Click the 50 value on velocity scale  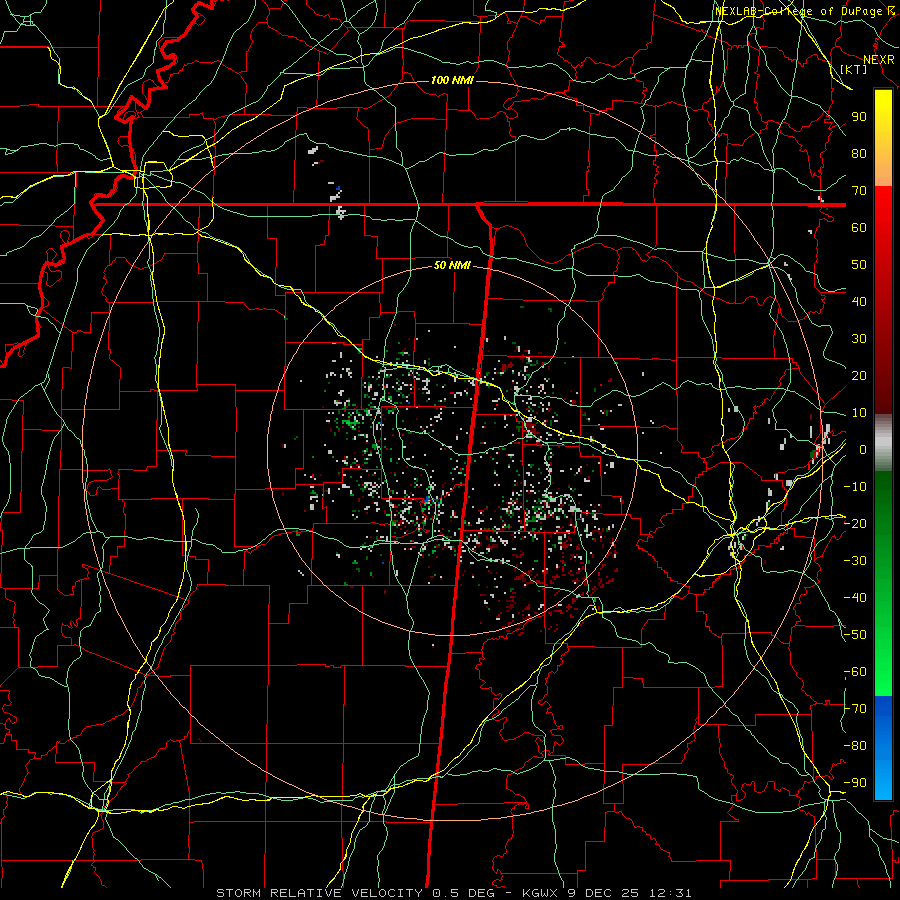tap(859, 265)
